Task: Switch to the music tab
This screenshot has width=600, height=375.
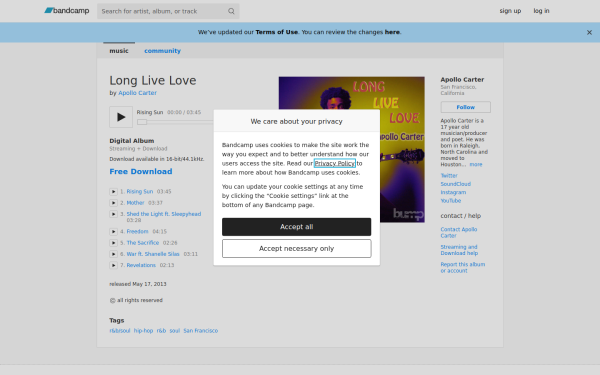Action: 119,51
